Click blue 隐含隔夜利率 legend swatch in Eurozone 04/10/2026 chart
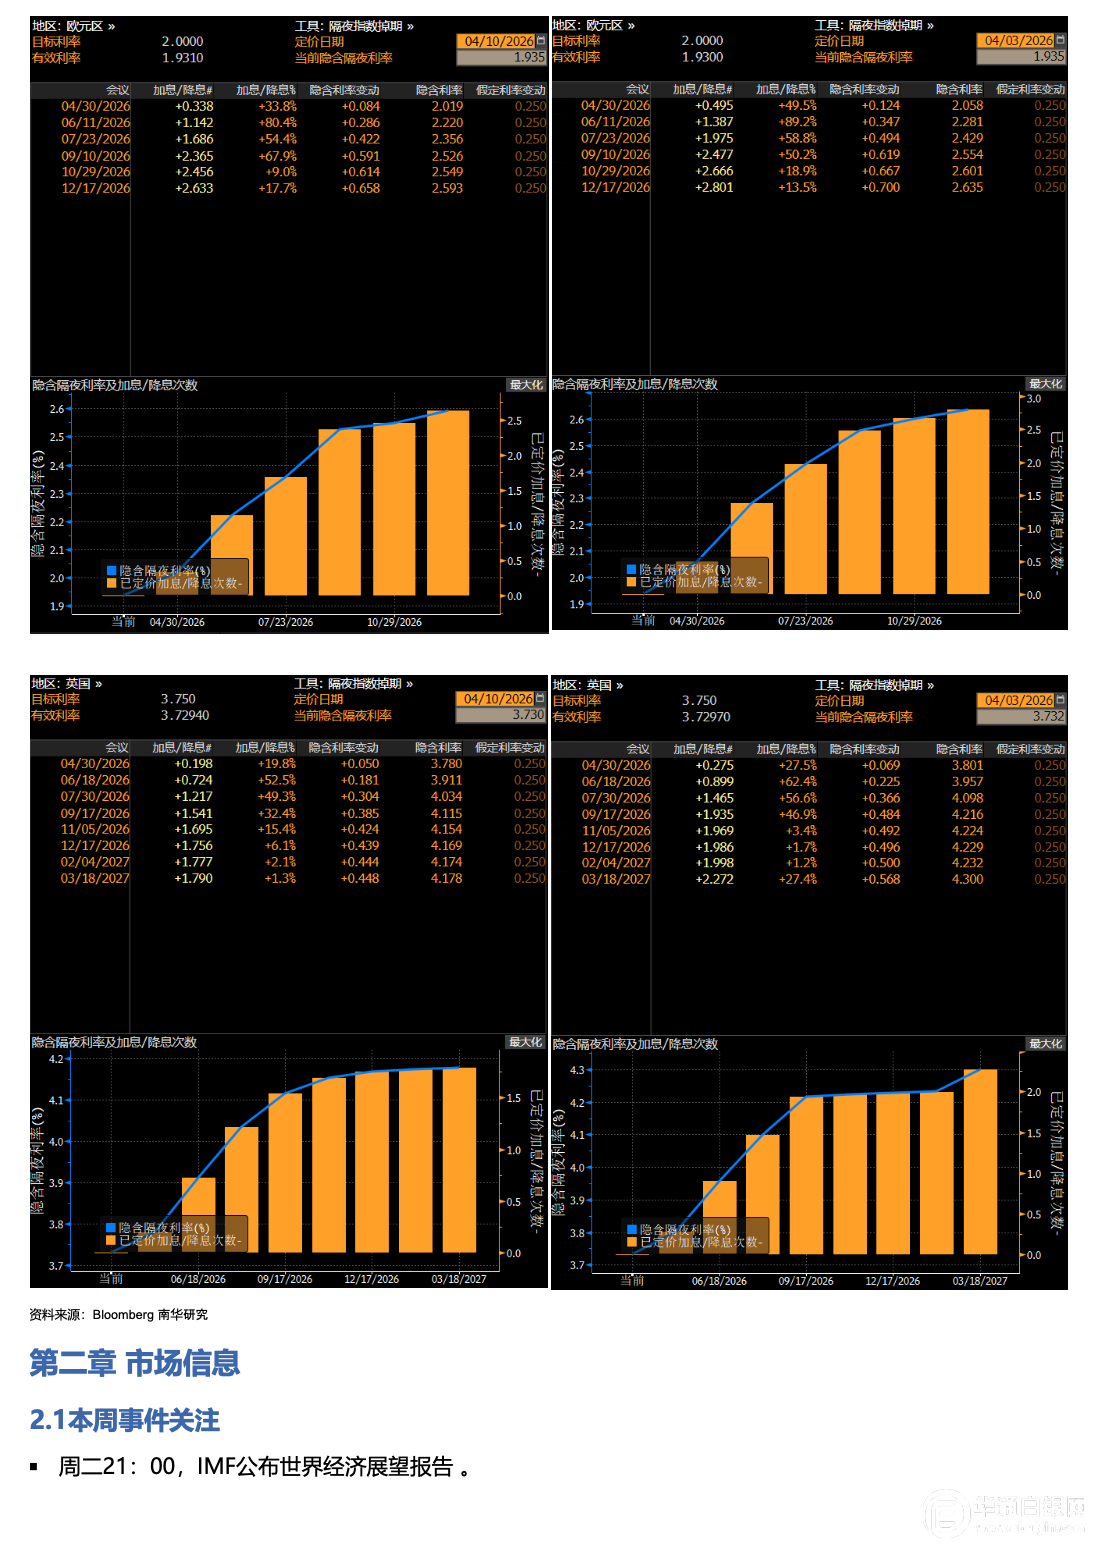 [112, 571]
